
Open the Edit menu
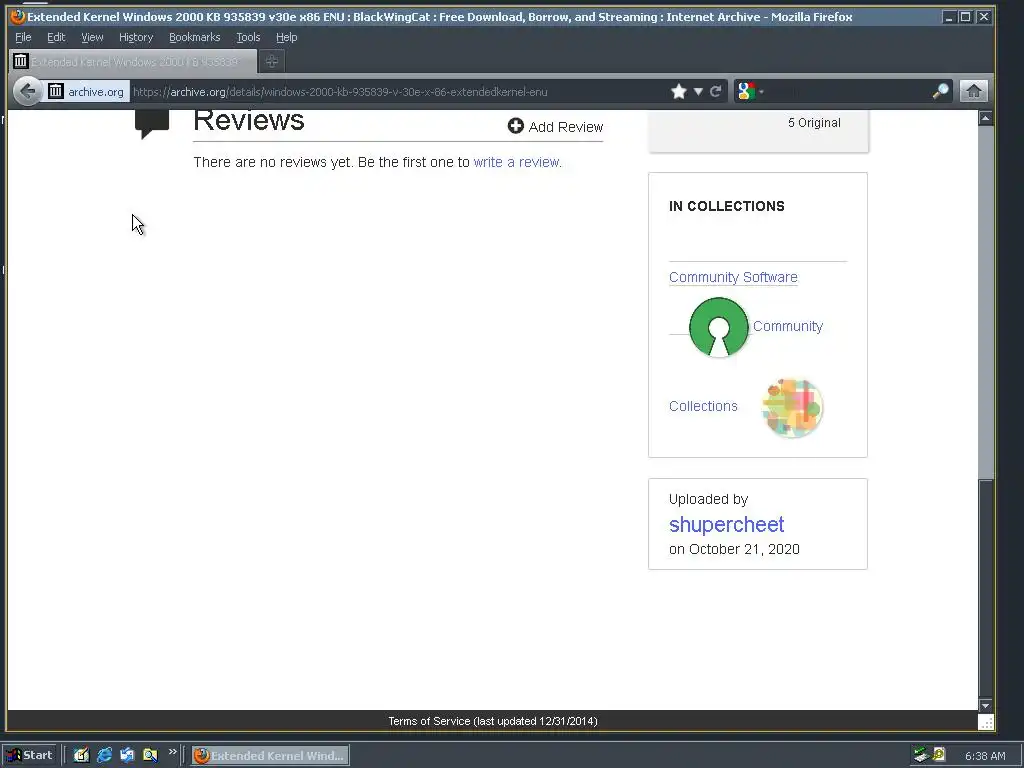coord(56,37)
